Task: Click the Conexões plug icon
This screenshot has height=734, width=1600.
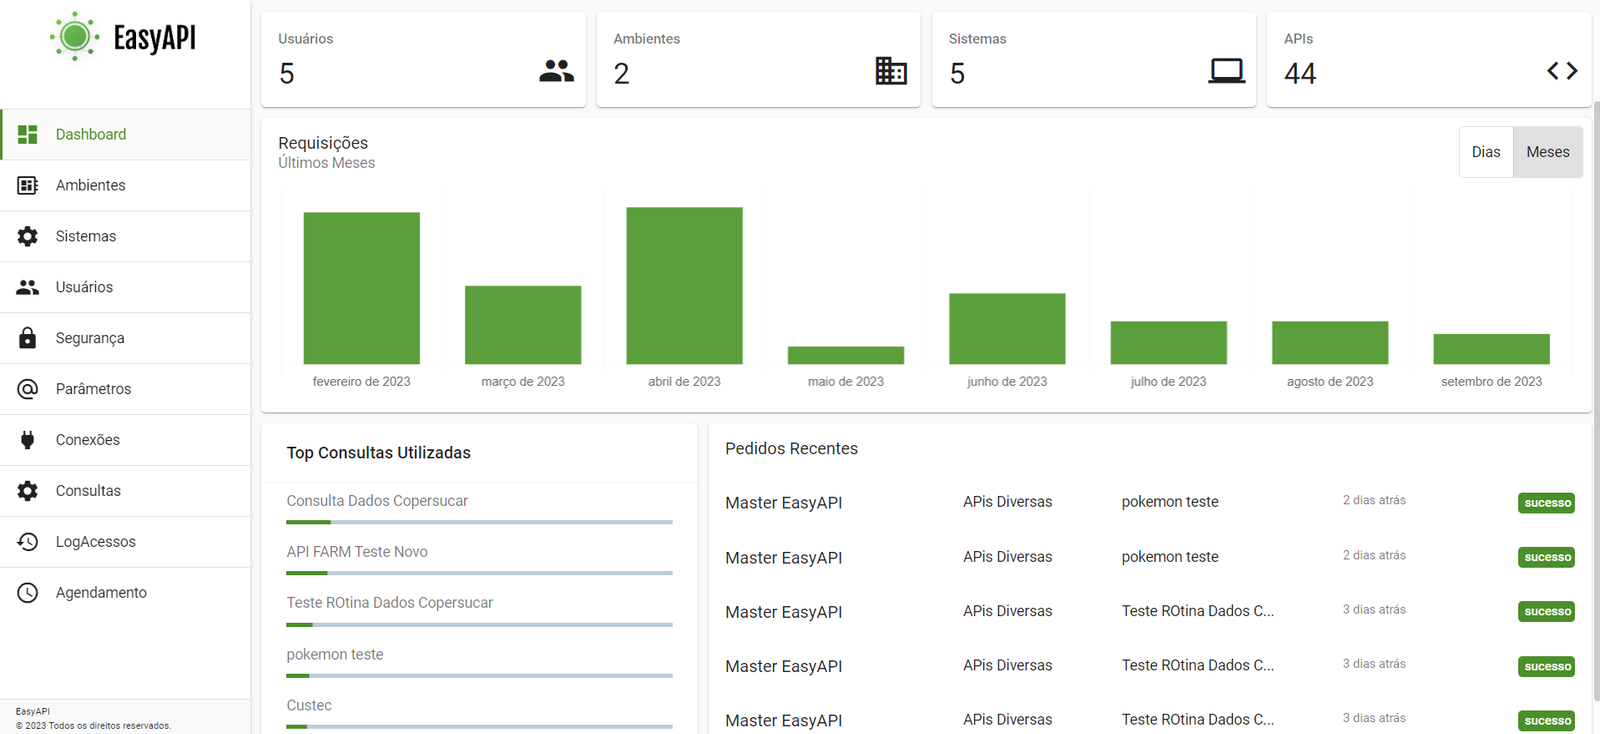Action: click(28, 440)
